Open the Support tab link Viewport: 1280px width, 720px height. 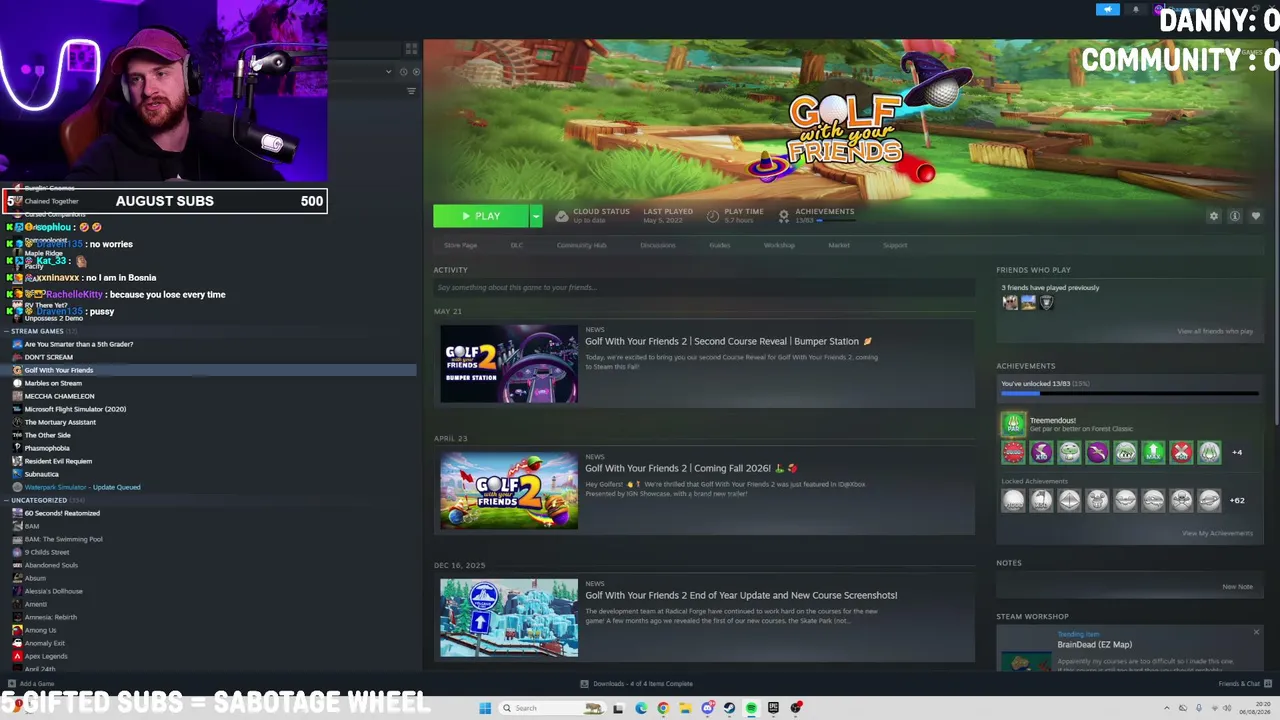895,245
